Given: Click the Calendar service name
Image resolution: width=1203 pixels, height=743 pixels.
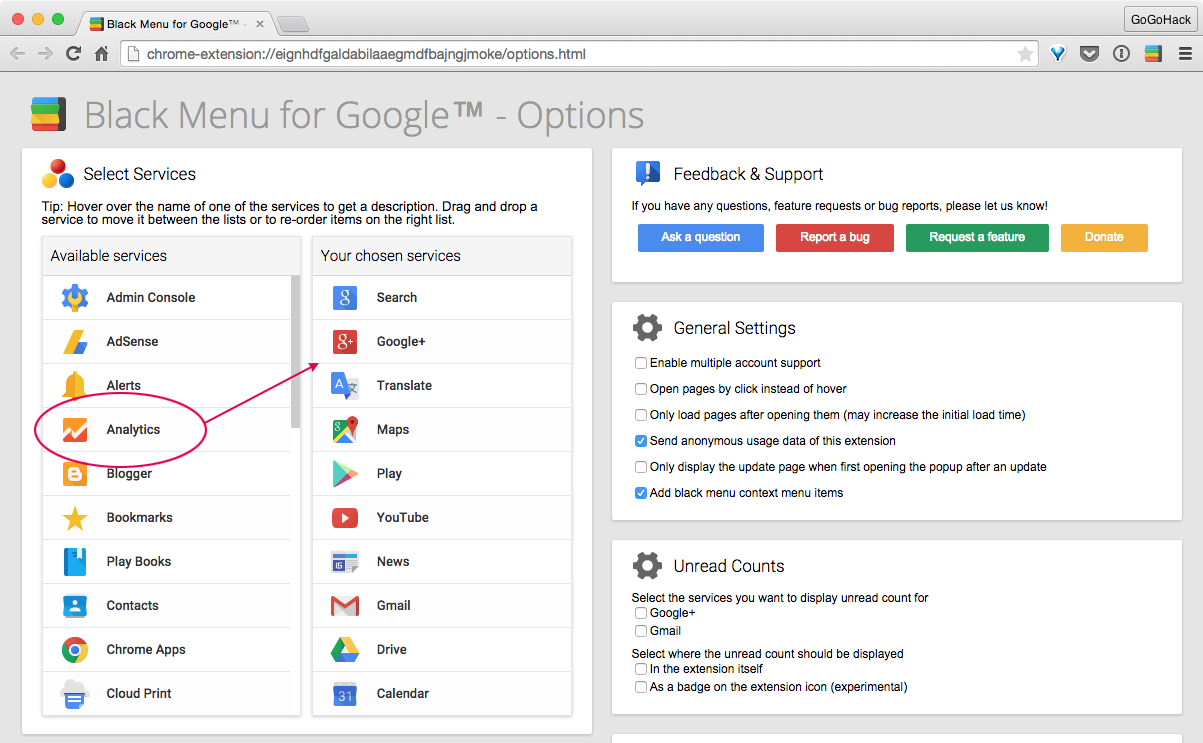Looking at the screenshot, I should 403,694.
